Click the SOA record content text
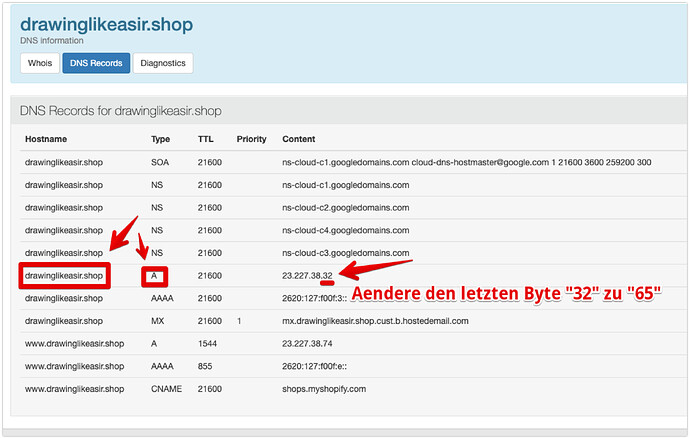This screenshot has width=690, height=438. (466, 162)
